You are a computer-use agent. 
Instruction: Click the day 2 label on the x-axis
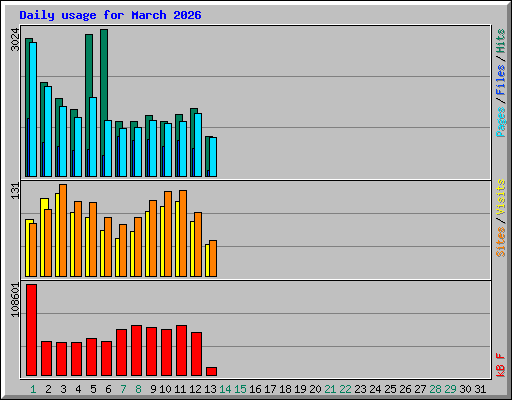pyautogui.click(x=48, y=389)
